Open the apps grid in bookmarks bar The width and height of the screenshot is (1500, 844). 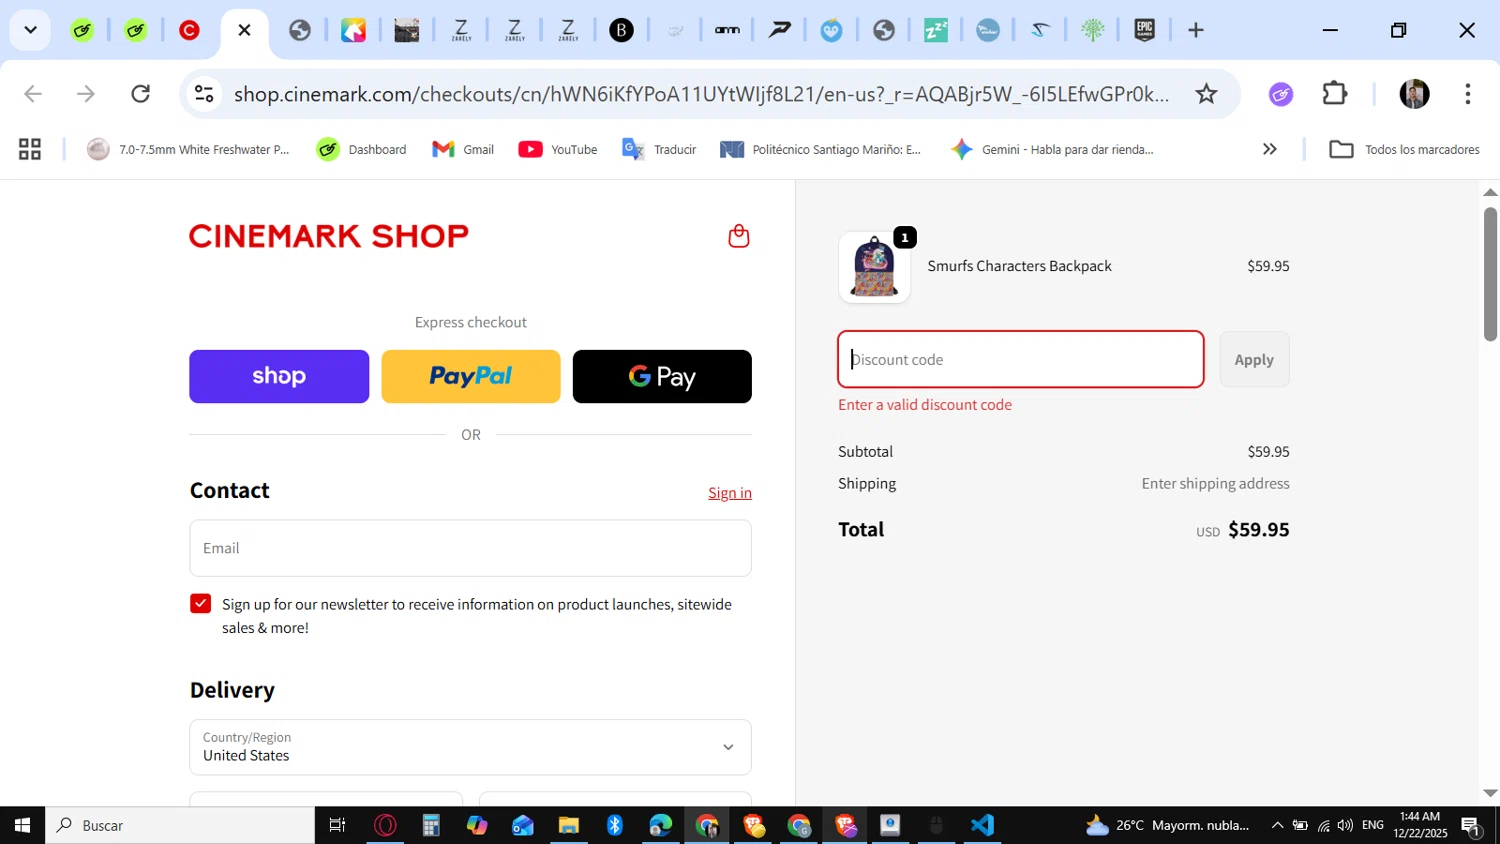point(30,149)
